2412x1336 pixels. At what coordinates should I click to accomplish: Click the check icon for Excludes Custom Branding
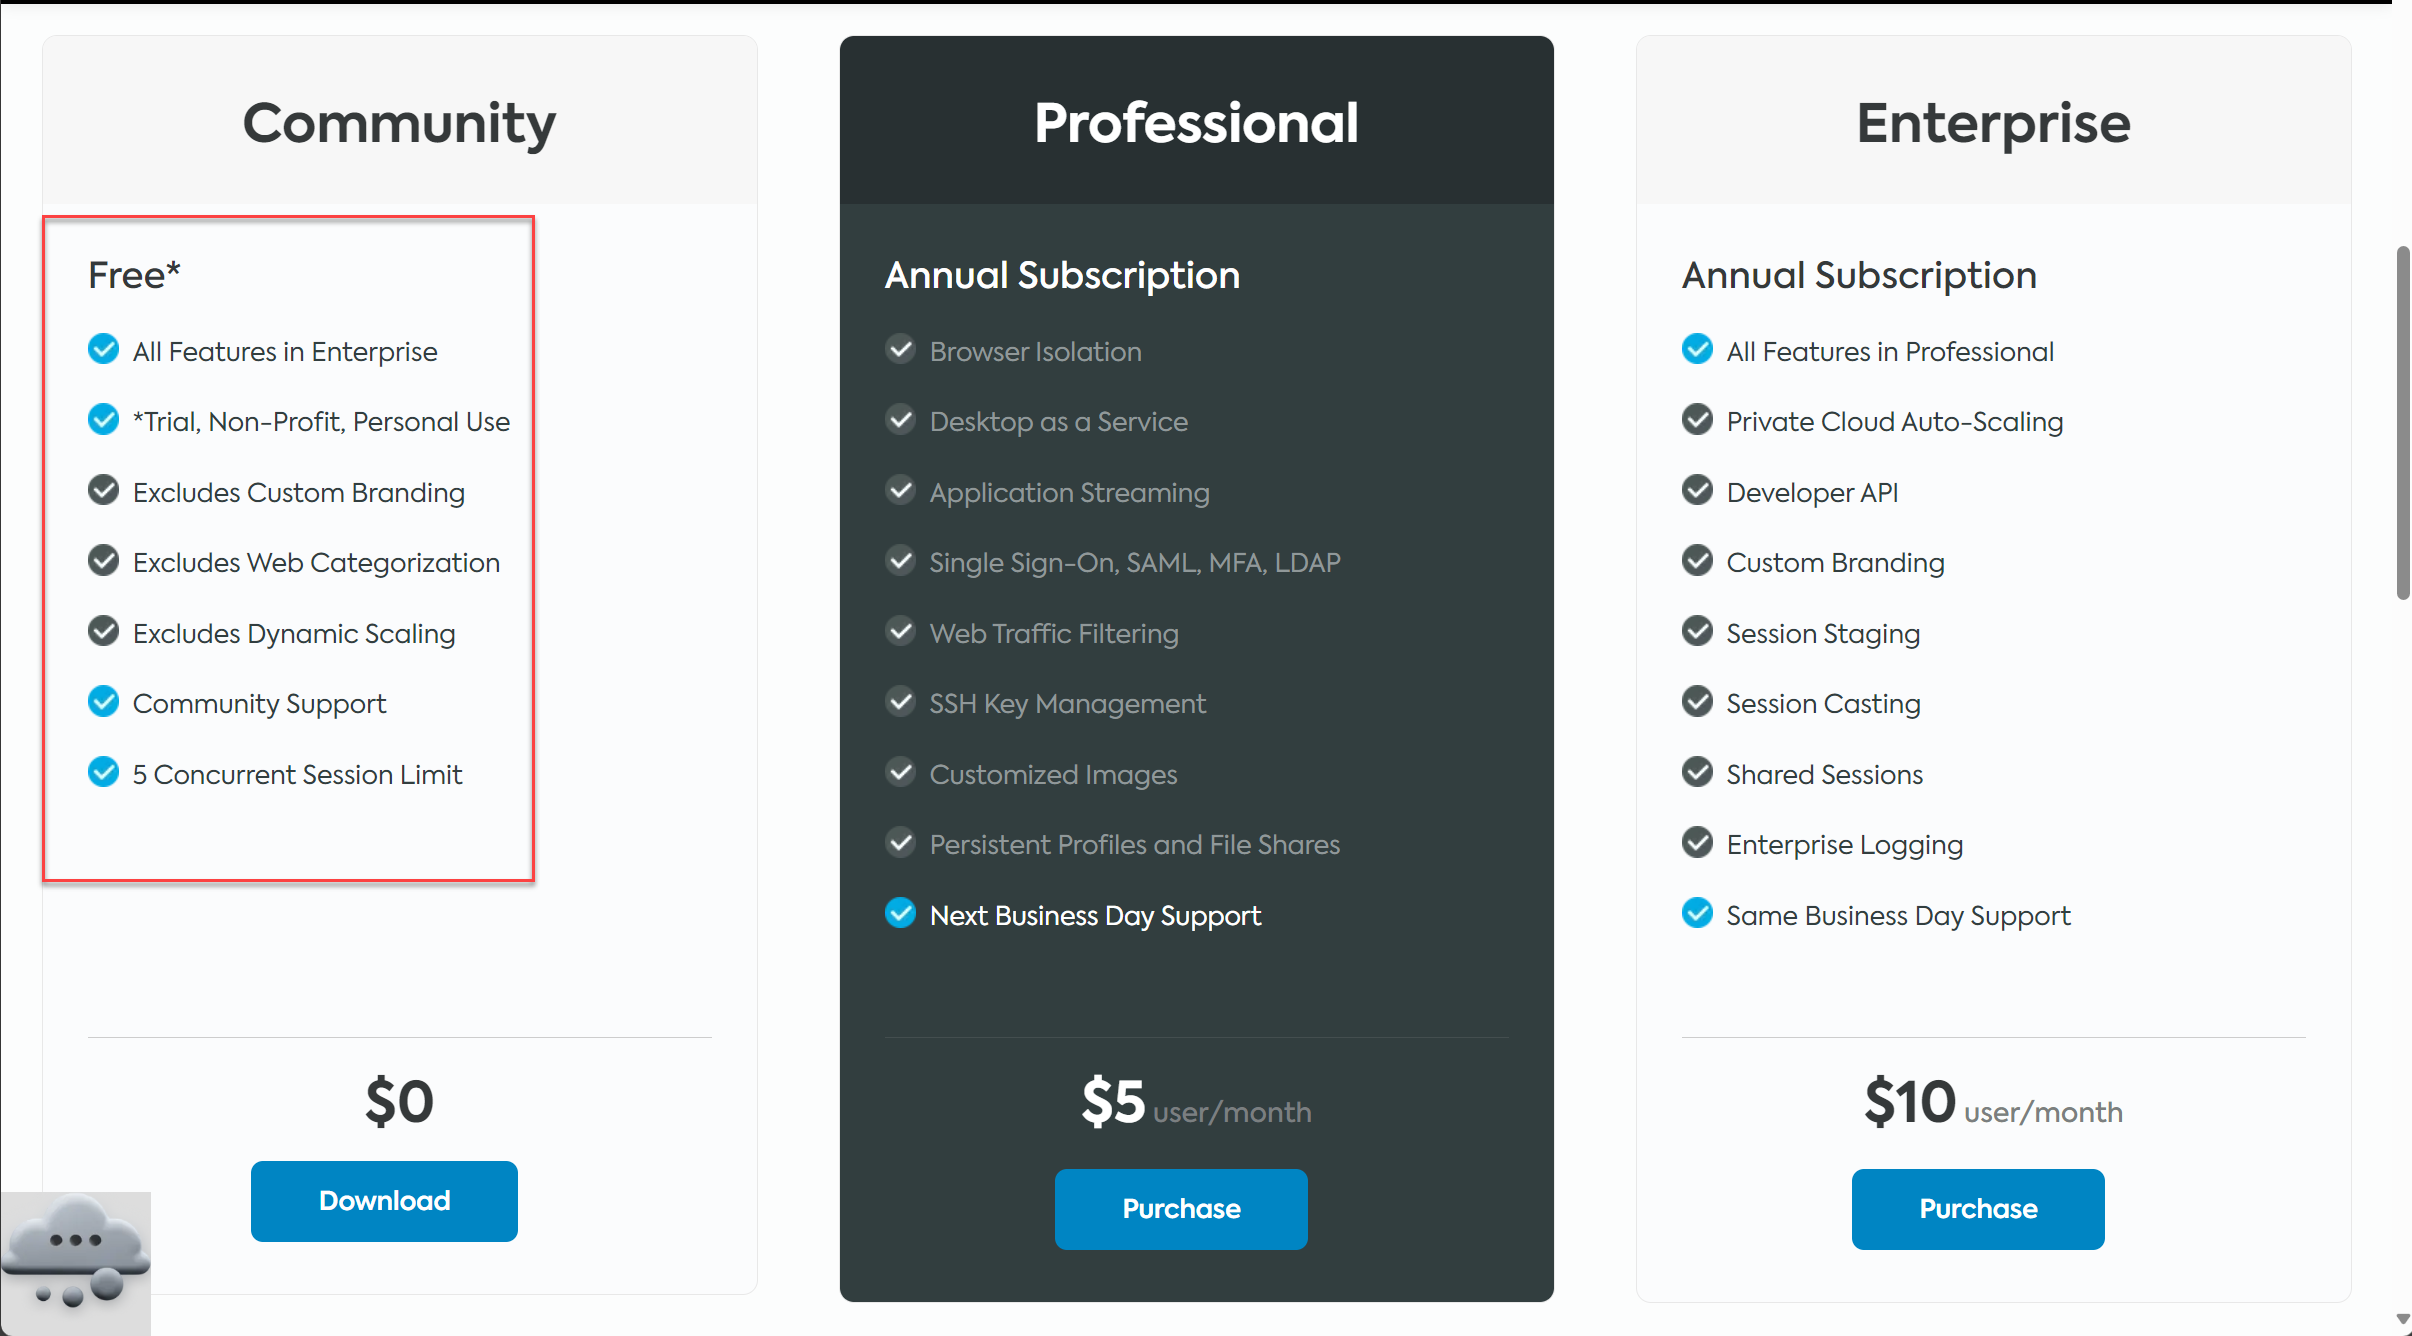click(103, 491)
